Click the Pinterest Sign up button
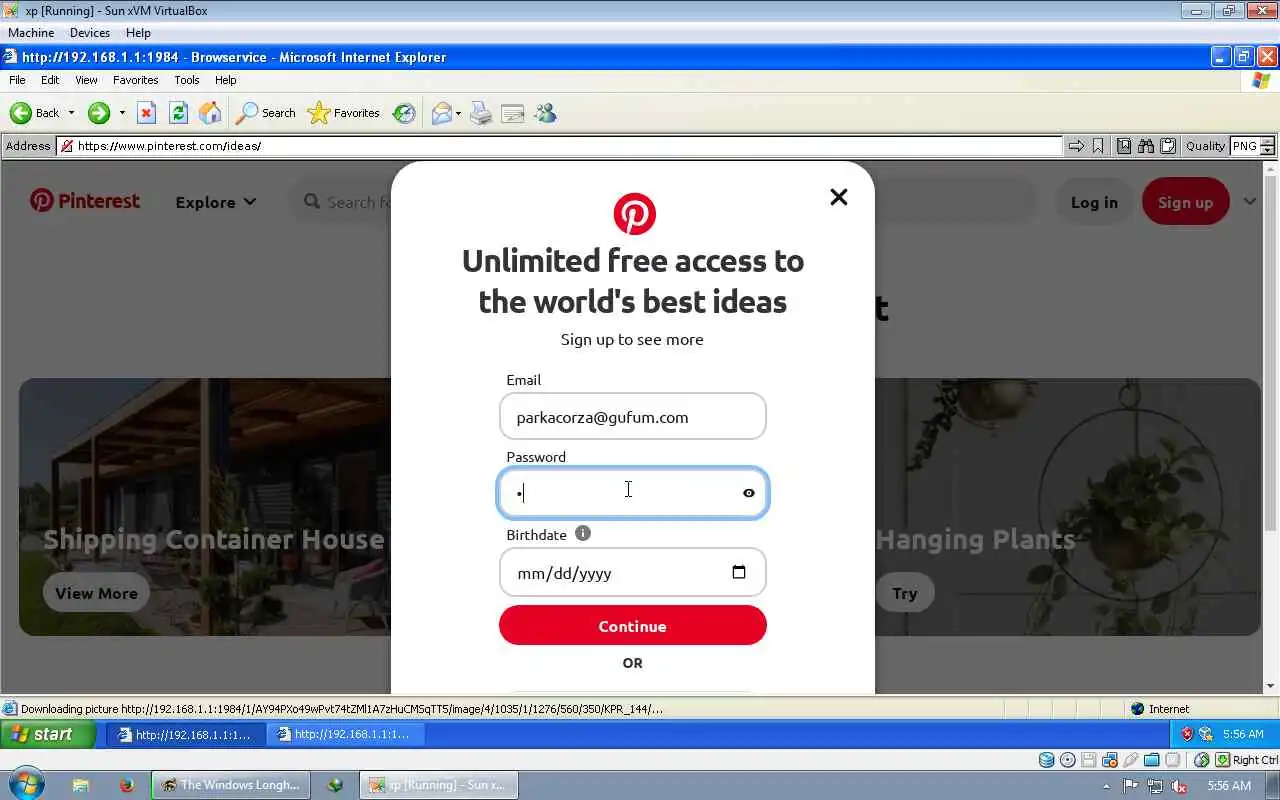This screenshot has height=800, width=1280. click(1186, 202)
